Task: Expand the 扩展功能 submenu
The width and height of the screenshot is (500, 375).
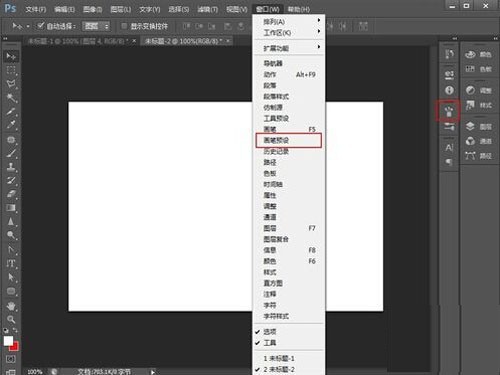Action: point(289,48)
